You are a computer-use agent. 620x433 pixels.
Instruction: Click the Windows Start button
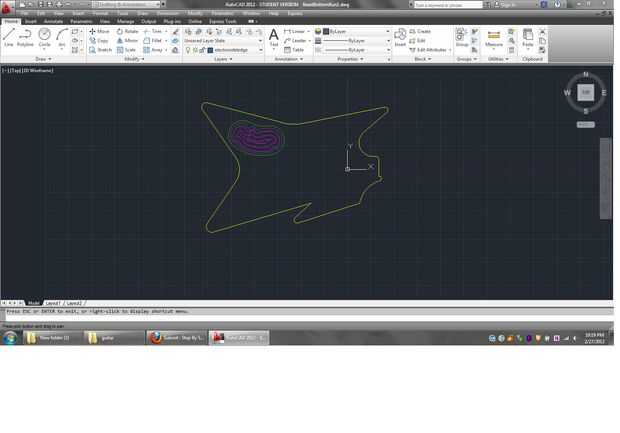point(10,338)
